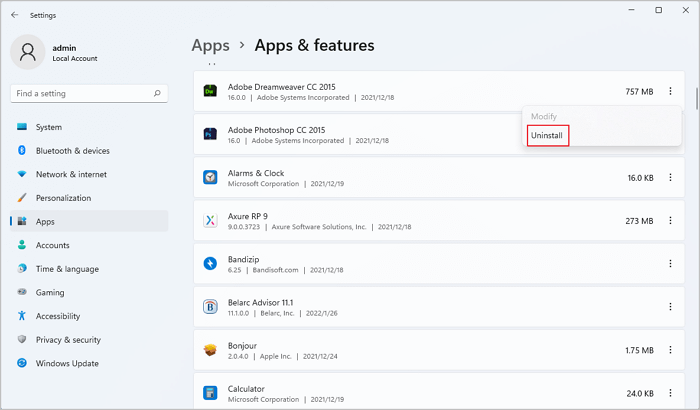Open more options for Axure RP 9

pos(670,221)
